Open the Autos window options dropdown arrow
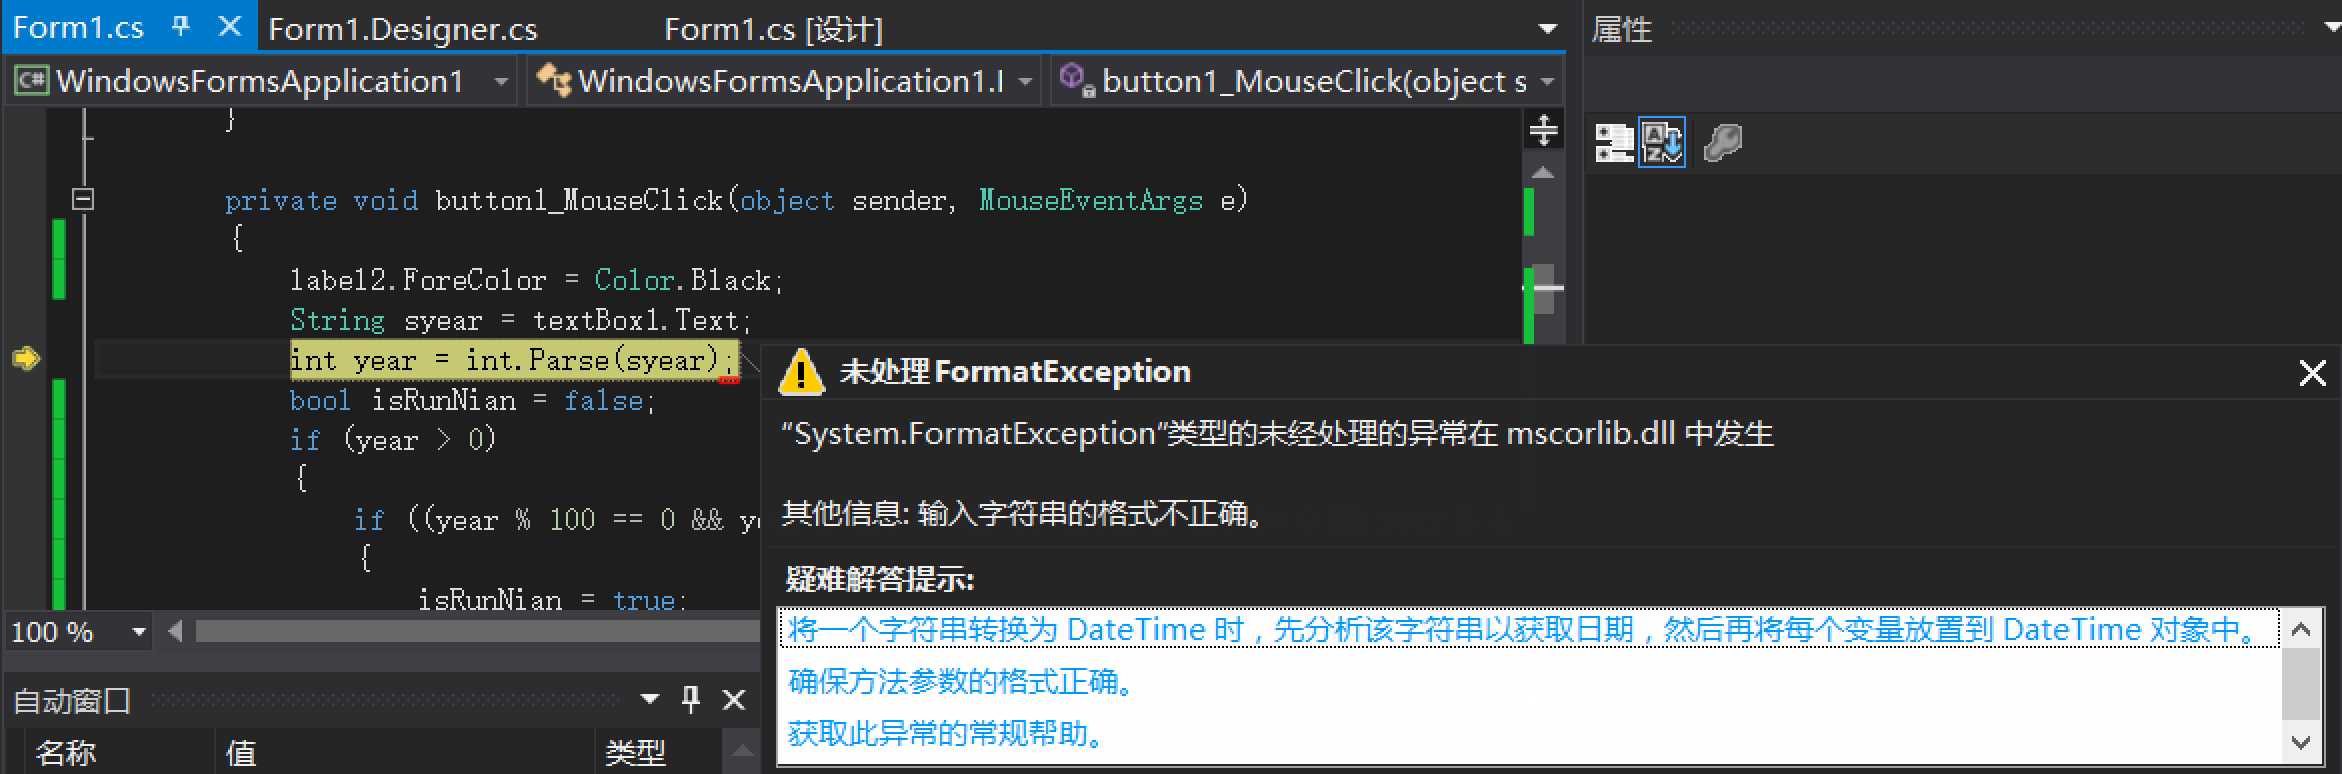This screenshot has height=774, width=2342. (x=650, y=699)
